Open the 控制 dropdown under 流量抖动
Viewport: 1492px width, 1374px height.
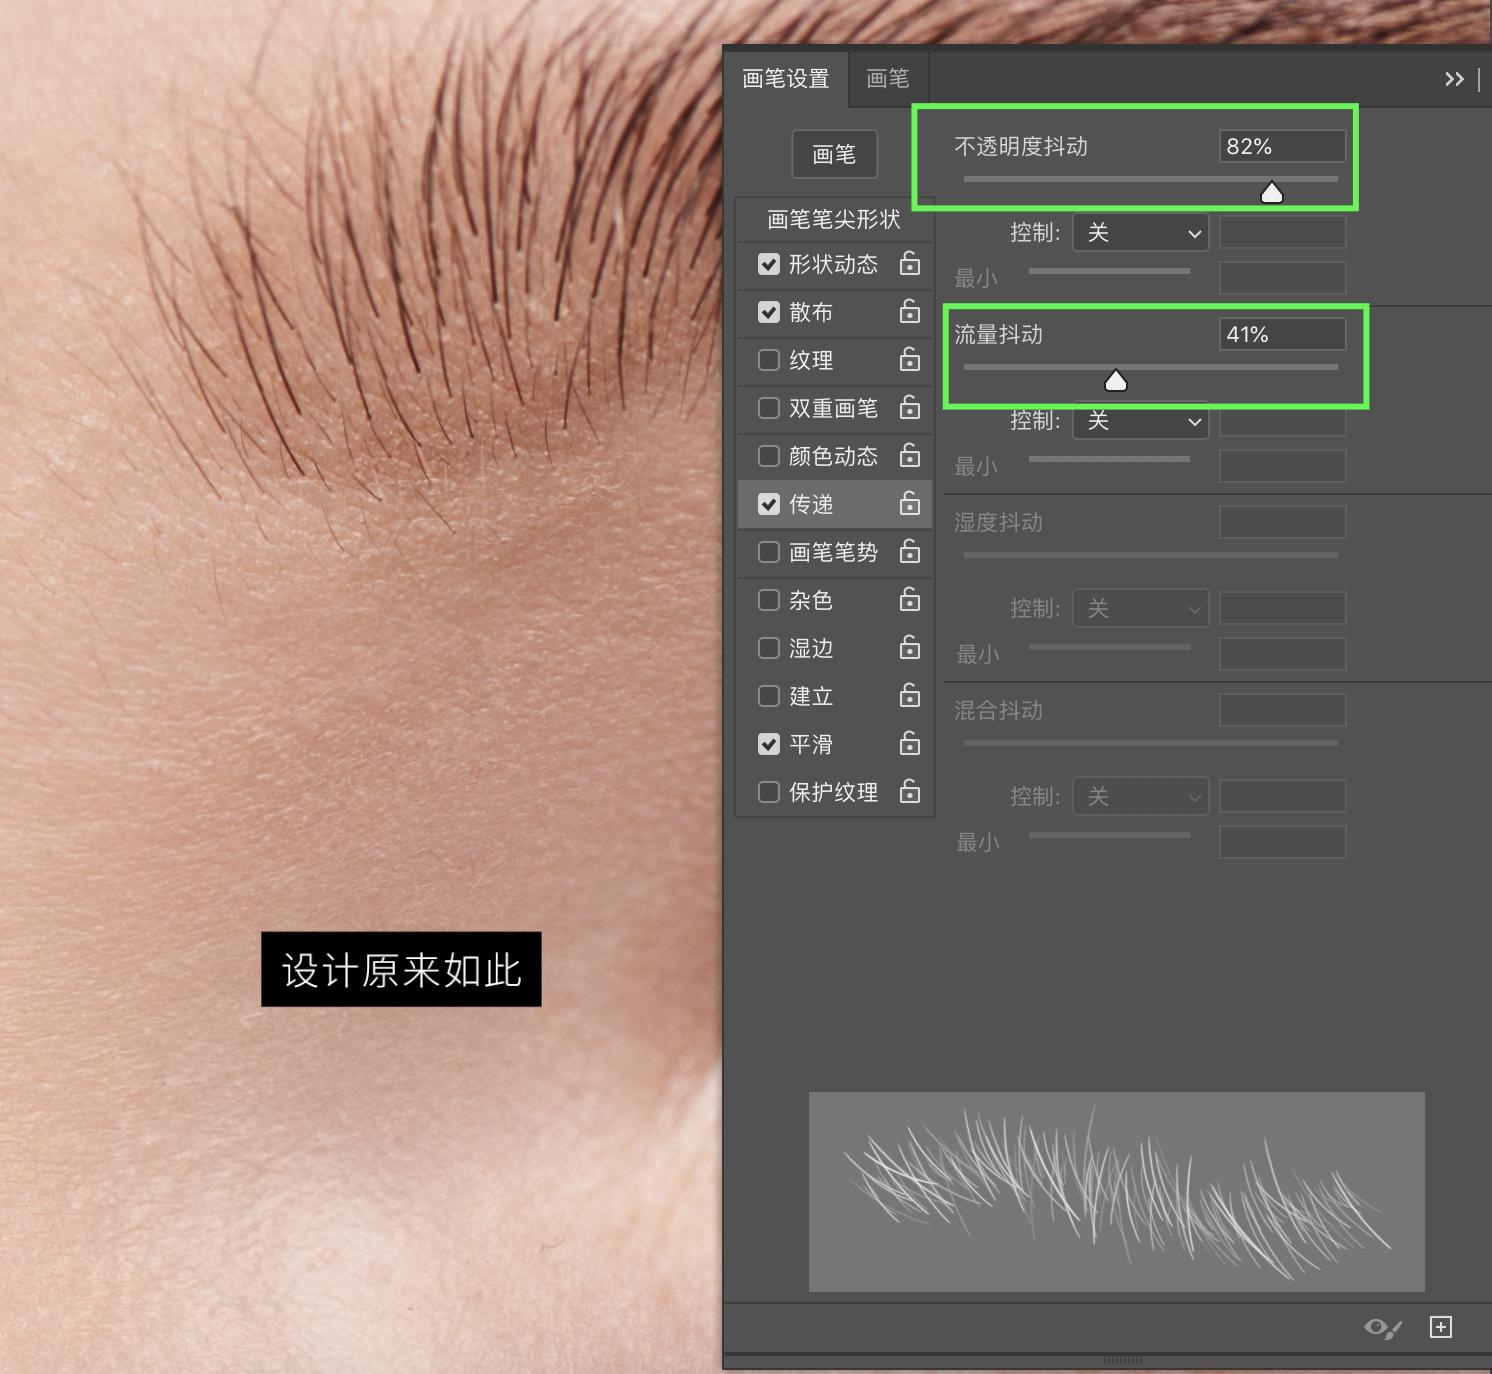[1140, 421]
